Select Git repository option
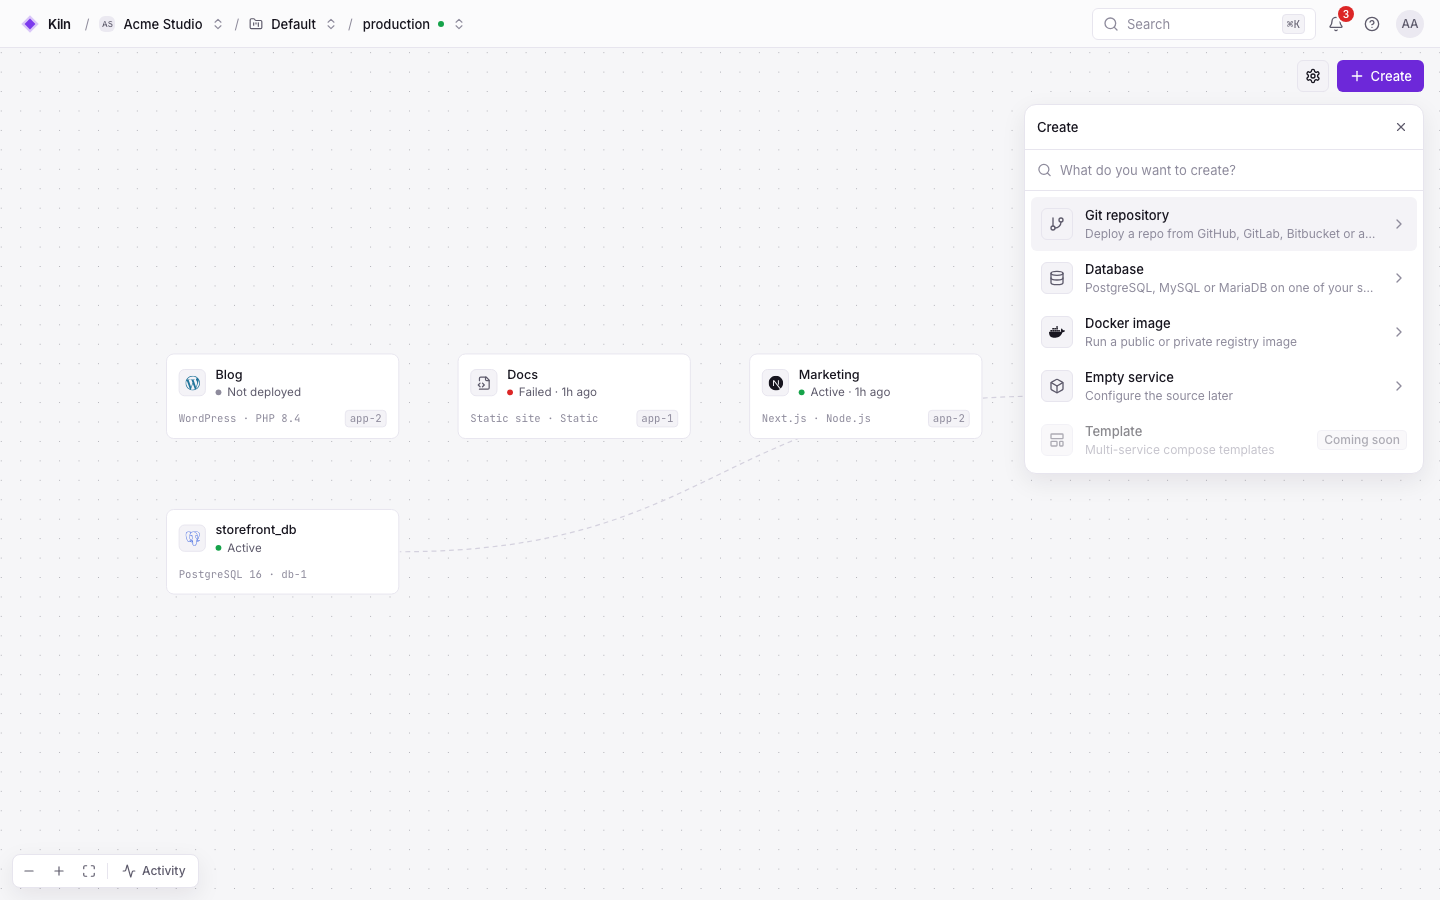 (x=1224, y=224)
